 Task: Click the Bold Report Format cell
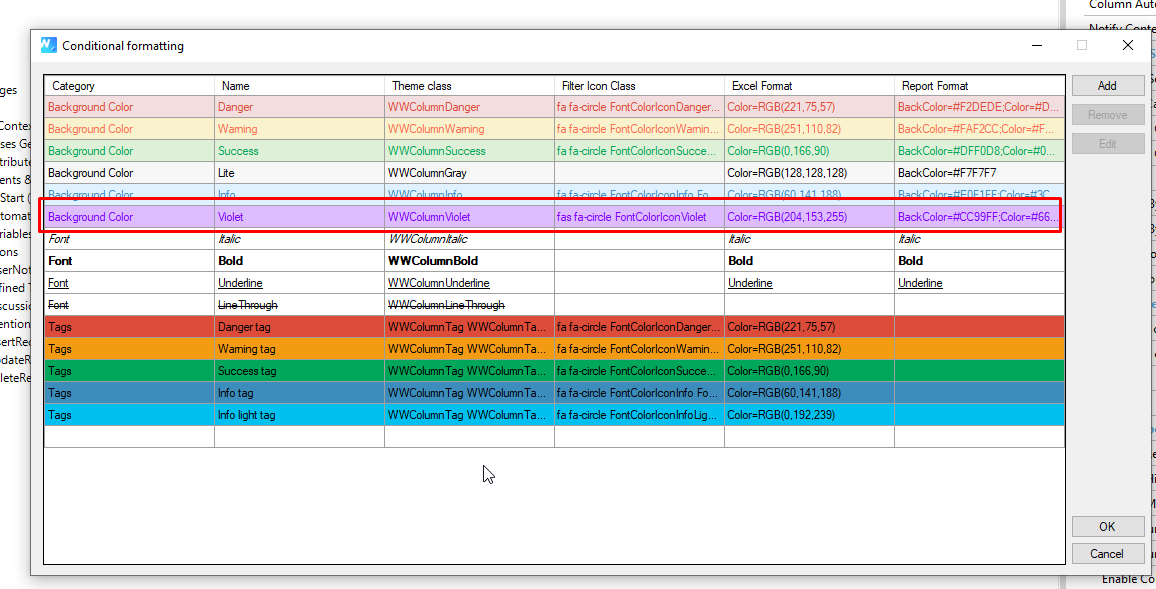pyautogui.click(x=980, y=261)
